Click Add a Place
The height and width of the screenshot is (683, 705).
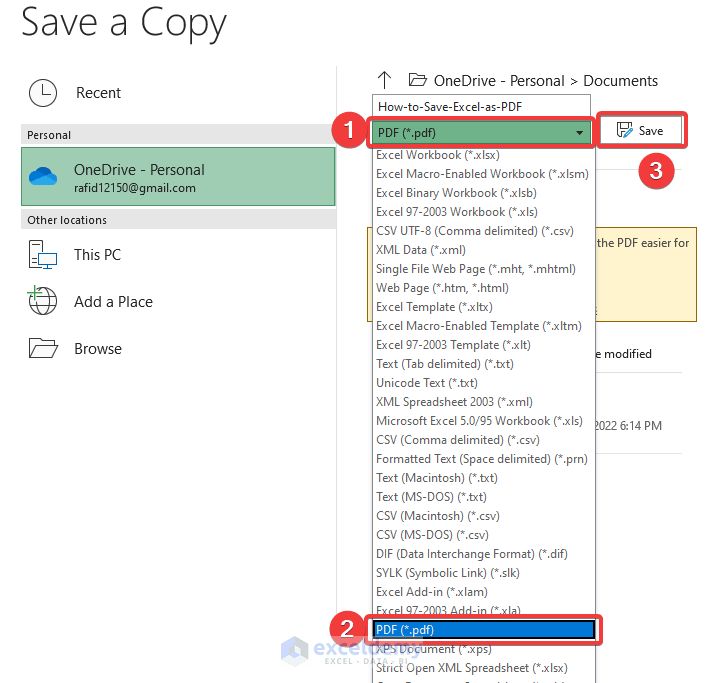178,301
